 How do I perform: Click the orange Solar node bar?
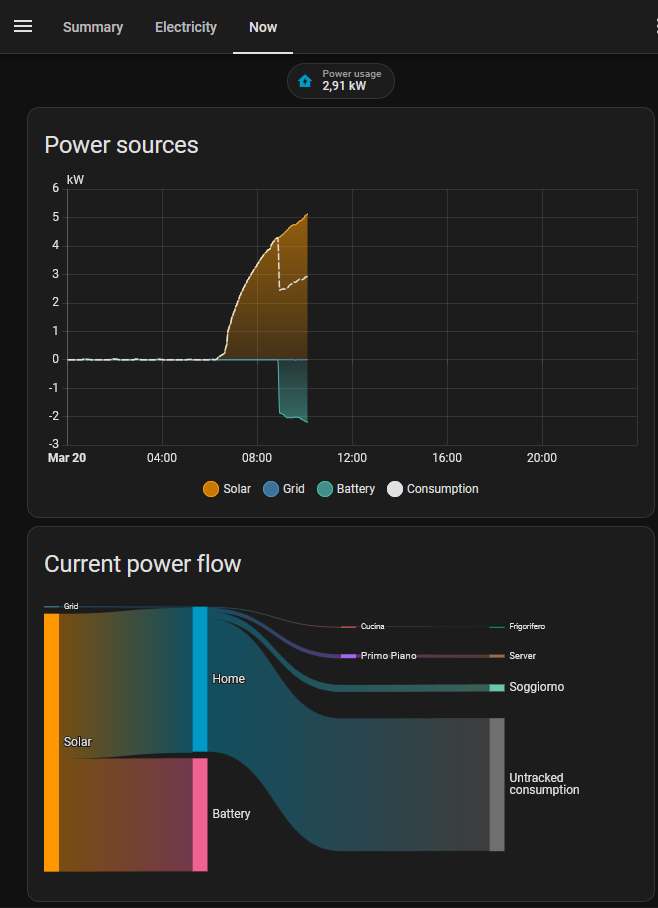(x=52, y=742)
